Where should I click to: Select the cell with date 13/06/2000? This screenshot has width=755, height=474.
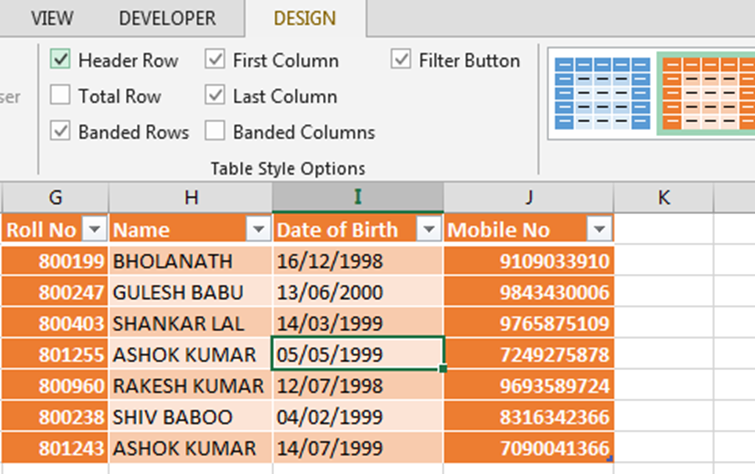tap(357, 292)
